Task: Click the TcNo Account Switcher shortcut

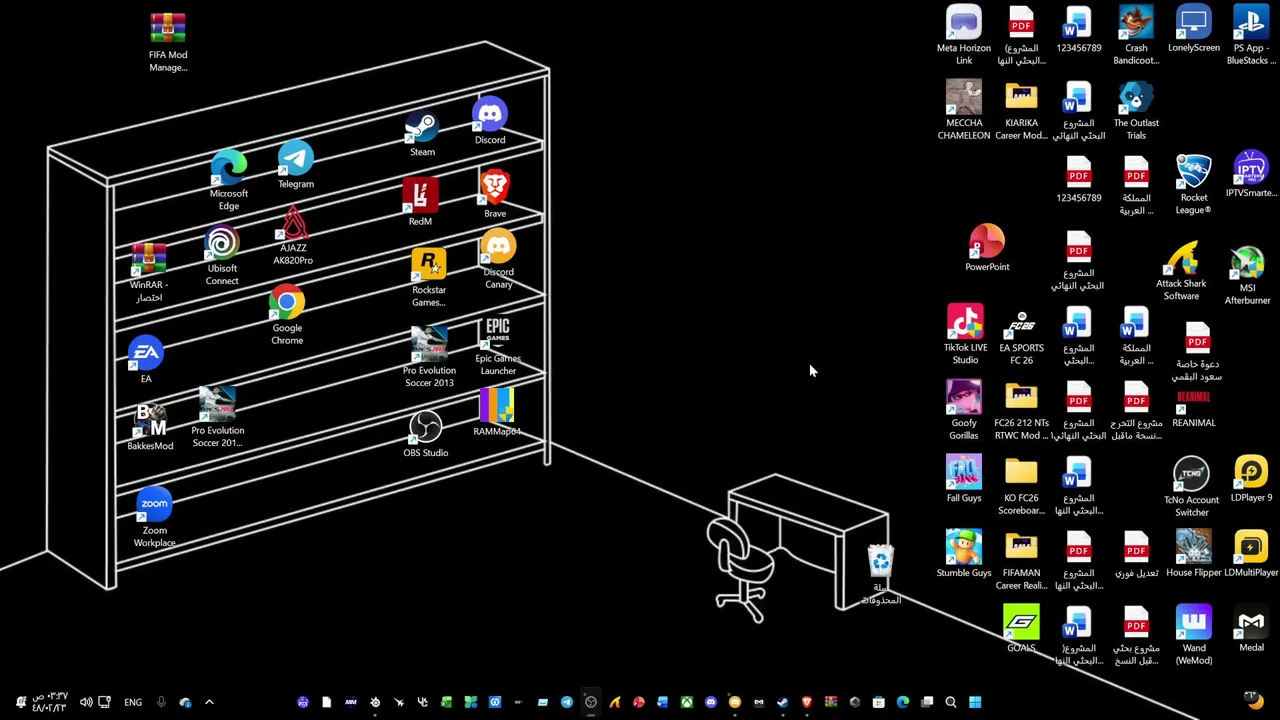Action: (x=1191, y=488)
